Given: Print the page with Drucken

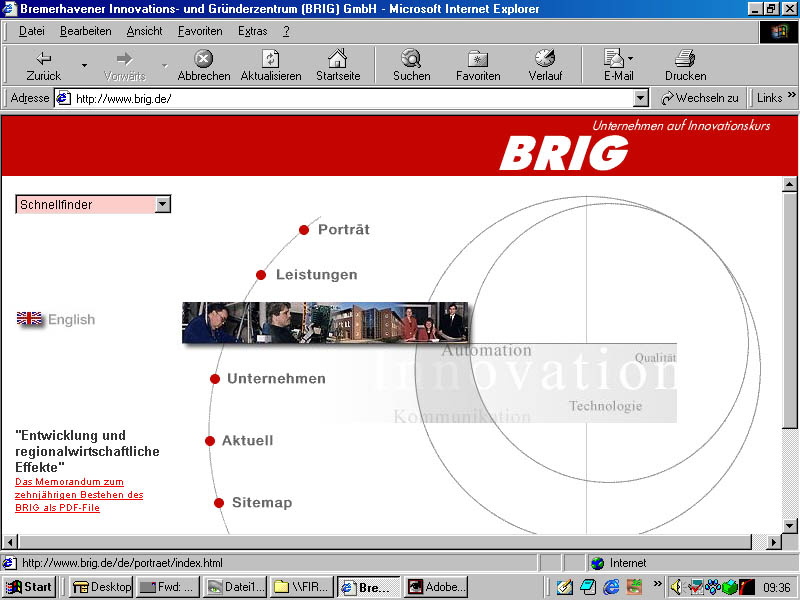Looking at the screenshot, I should (685, 65).
